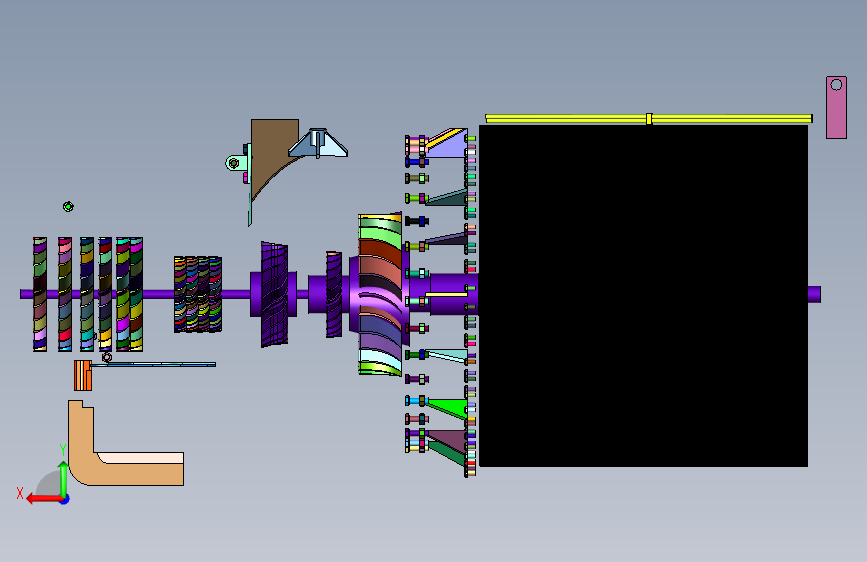
Task: Click the blue Z axis origin dot
Action: [x=65, y=499]
